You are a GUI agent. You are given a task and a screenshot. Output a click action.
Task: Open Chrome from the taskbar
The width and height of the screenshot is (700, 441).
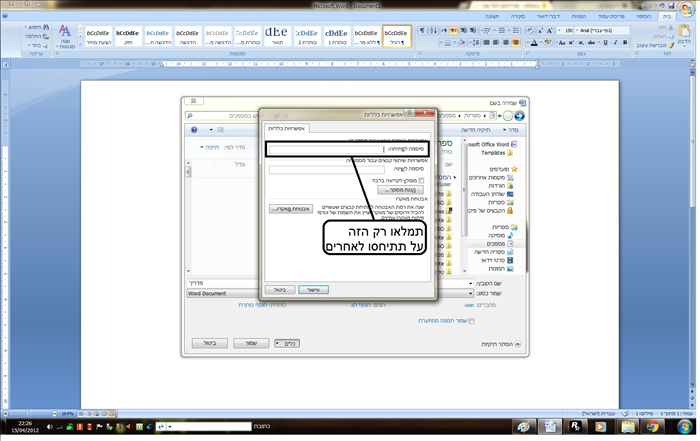(x=653, y=427)
